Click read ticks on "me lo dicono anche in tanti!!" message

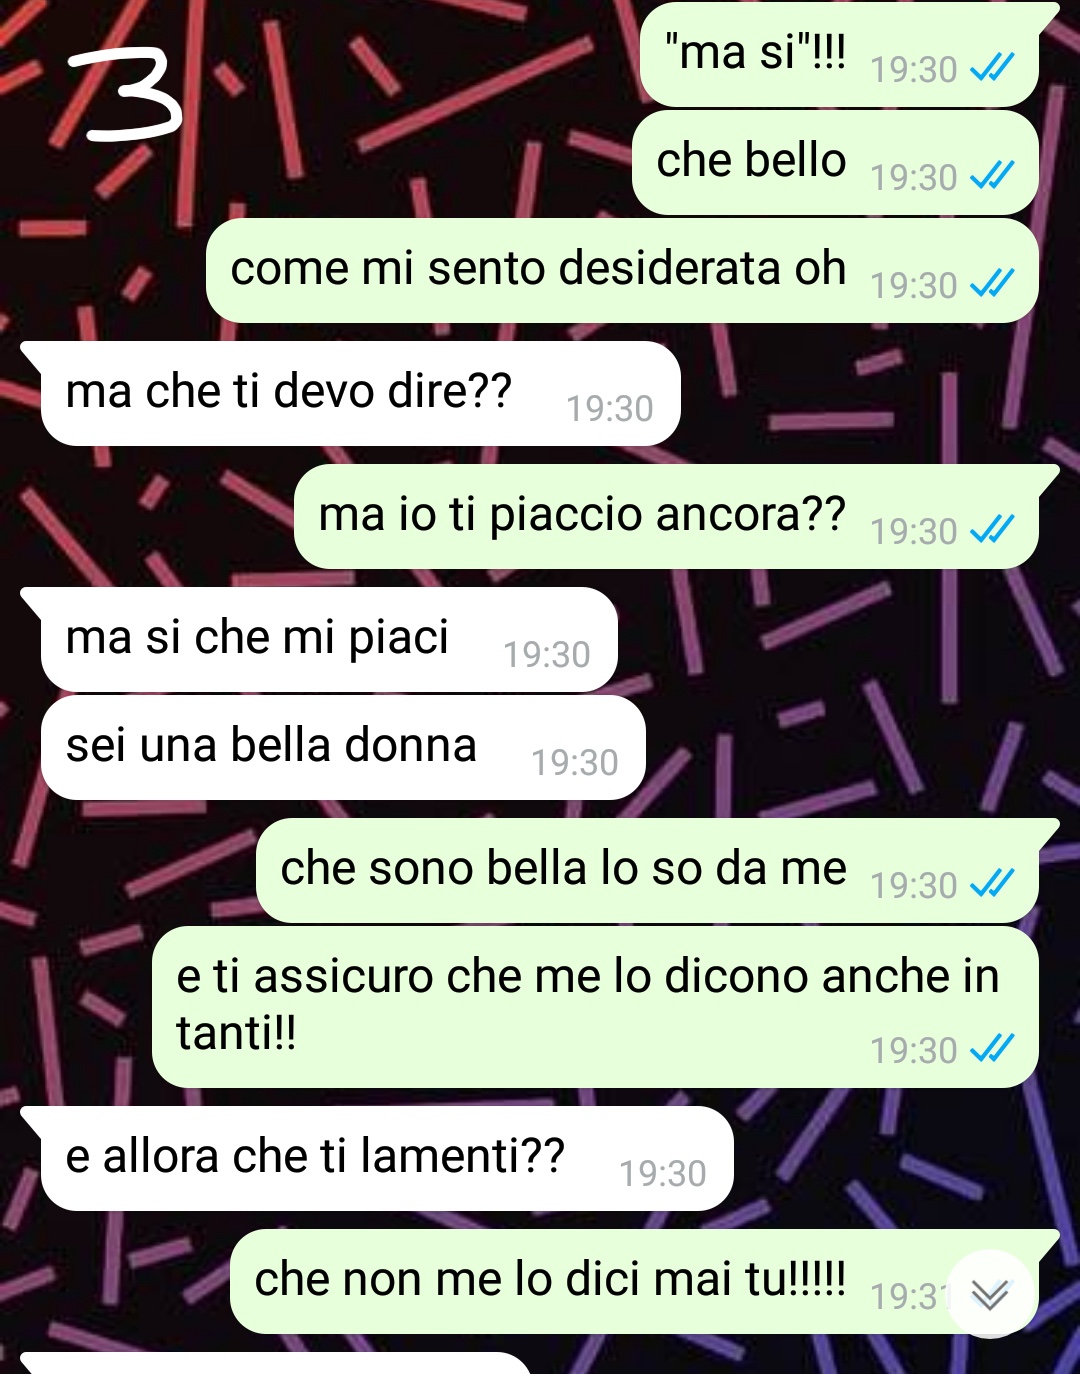[x=992, y=1050]
